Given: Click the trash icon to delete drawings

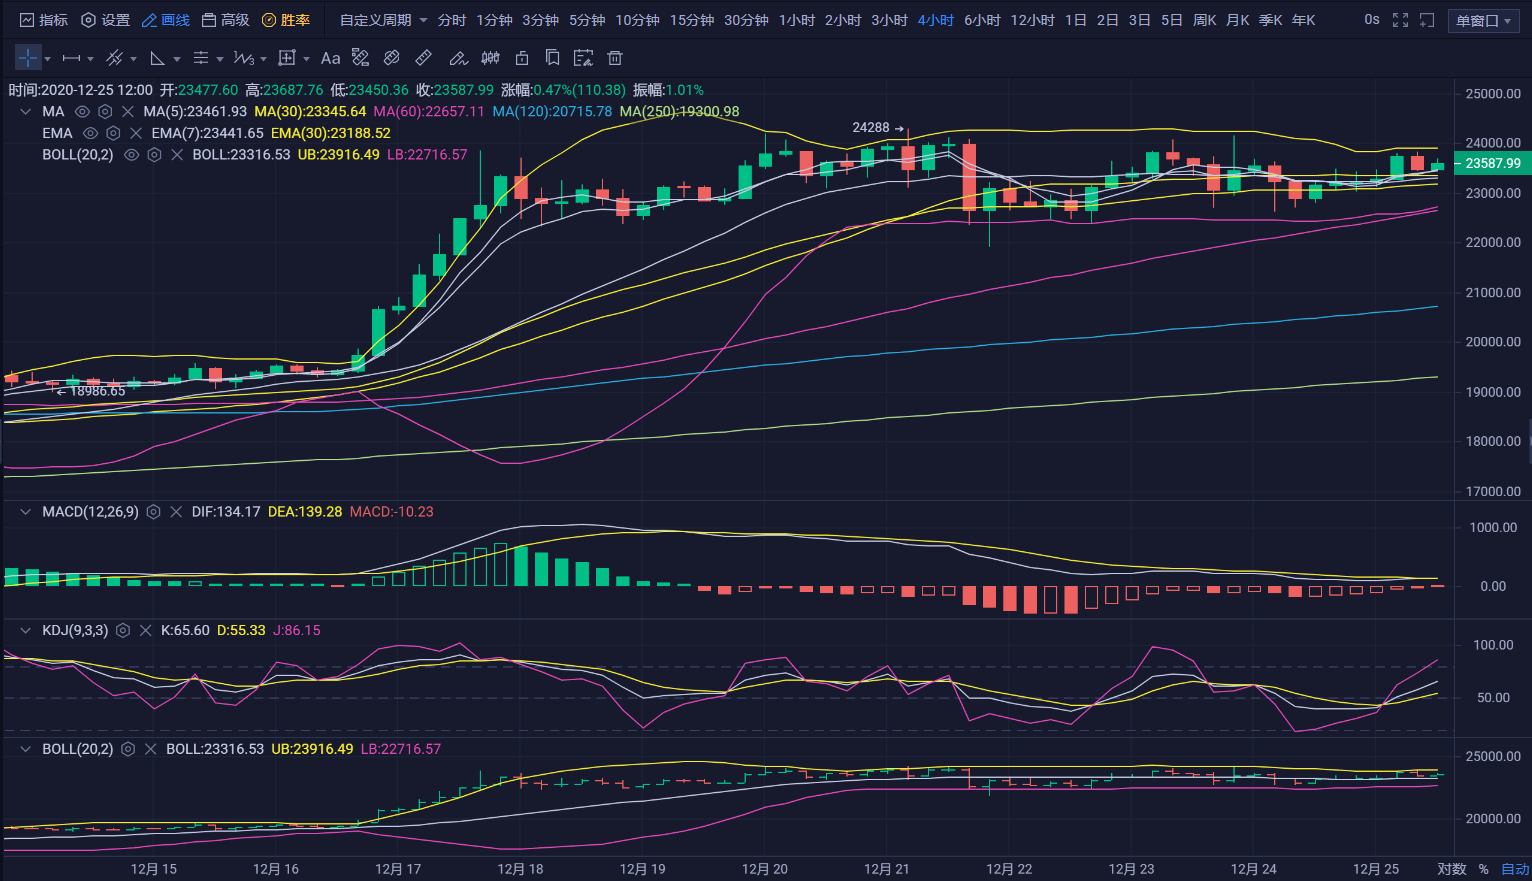Looking at the screenshot, I should (615, 58).
